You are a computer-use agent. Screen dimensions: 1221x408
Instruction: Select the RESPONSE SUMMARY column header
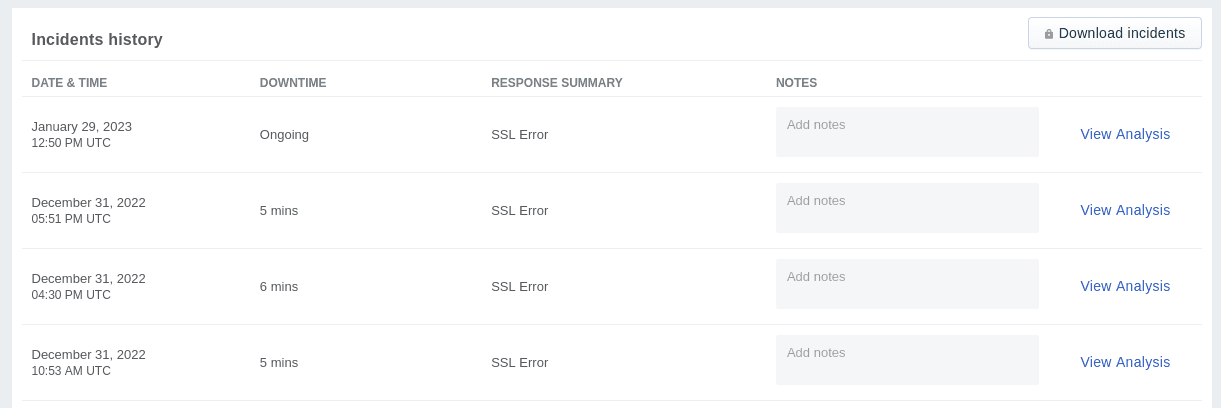(557, 83)
